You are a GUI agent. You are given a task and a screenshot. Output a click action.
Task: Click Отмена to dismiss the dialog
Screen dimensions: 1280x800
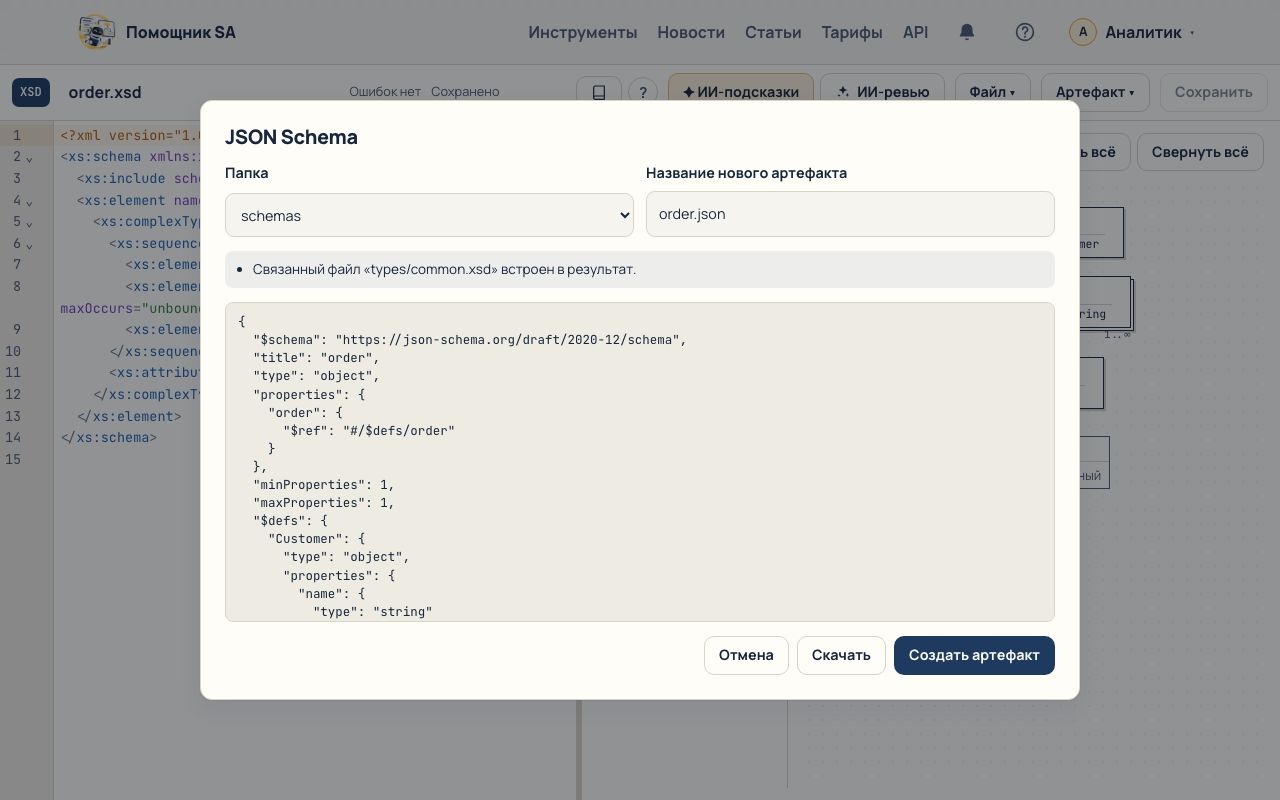click(746, 655)
